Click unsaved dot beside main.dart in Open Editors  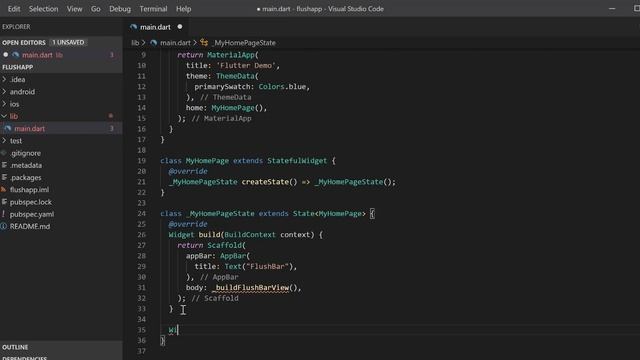(x=6, y=55)
